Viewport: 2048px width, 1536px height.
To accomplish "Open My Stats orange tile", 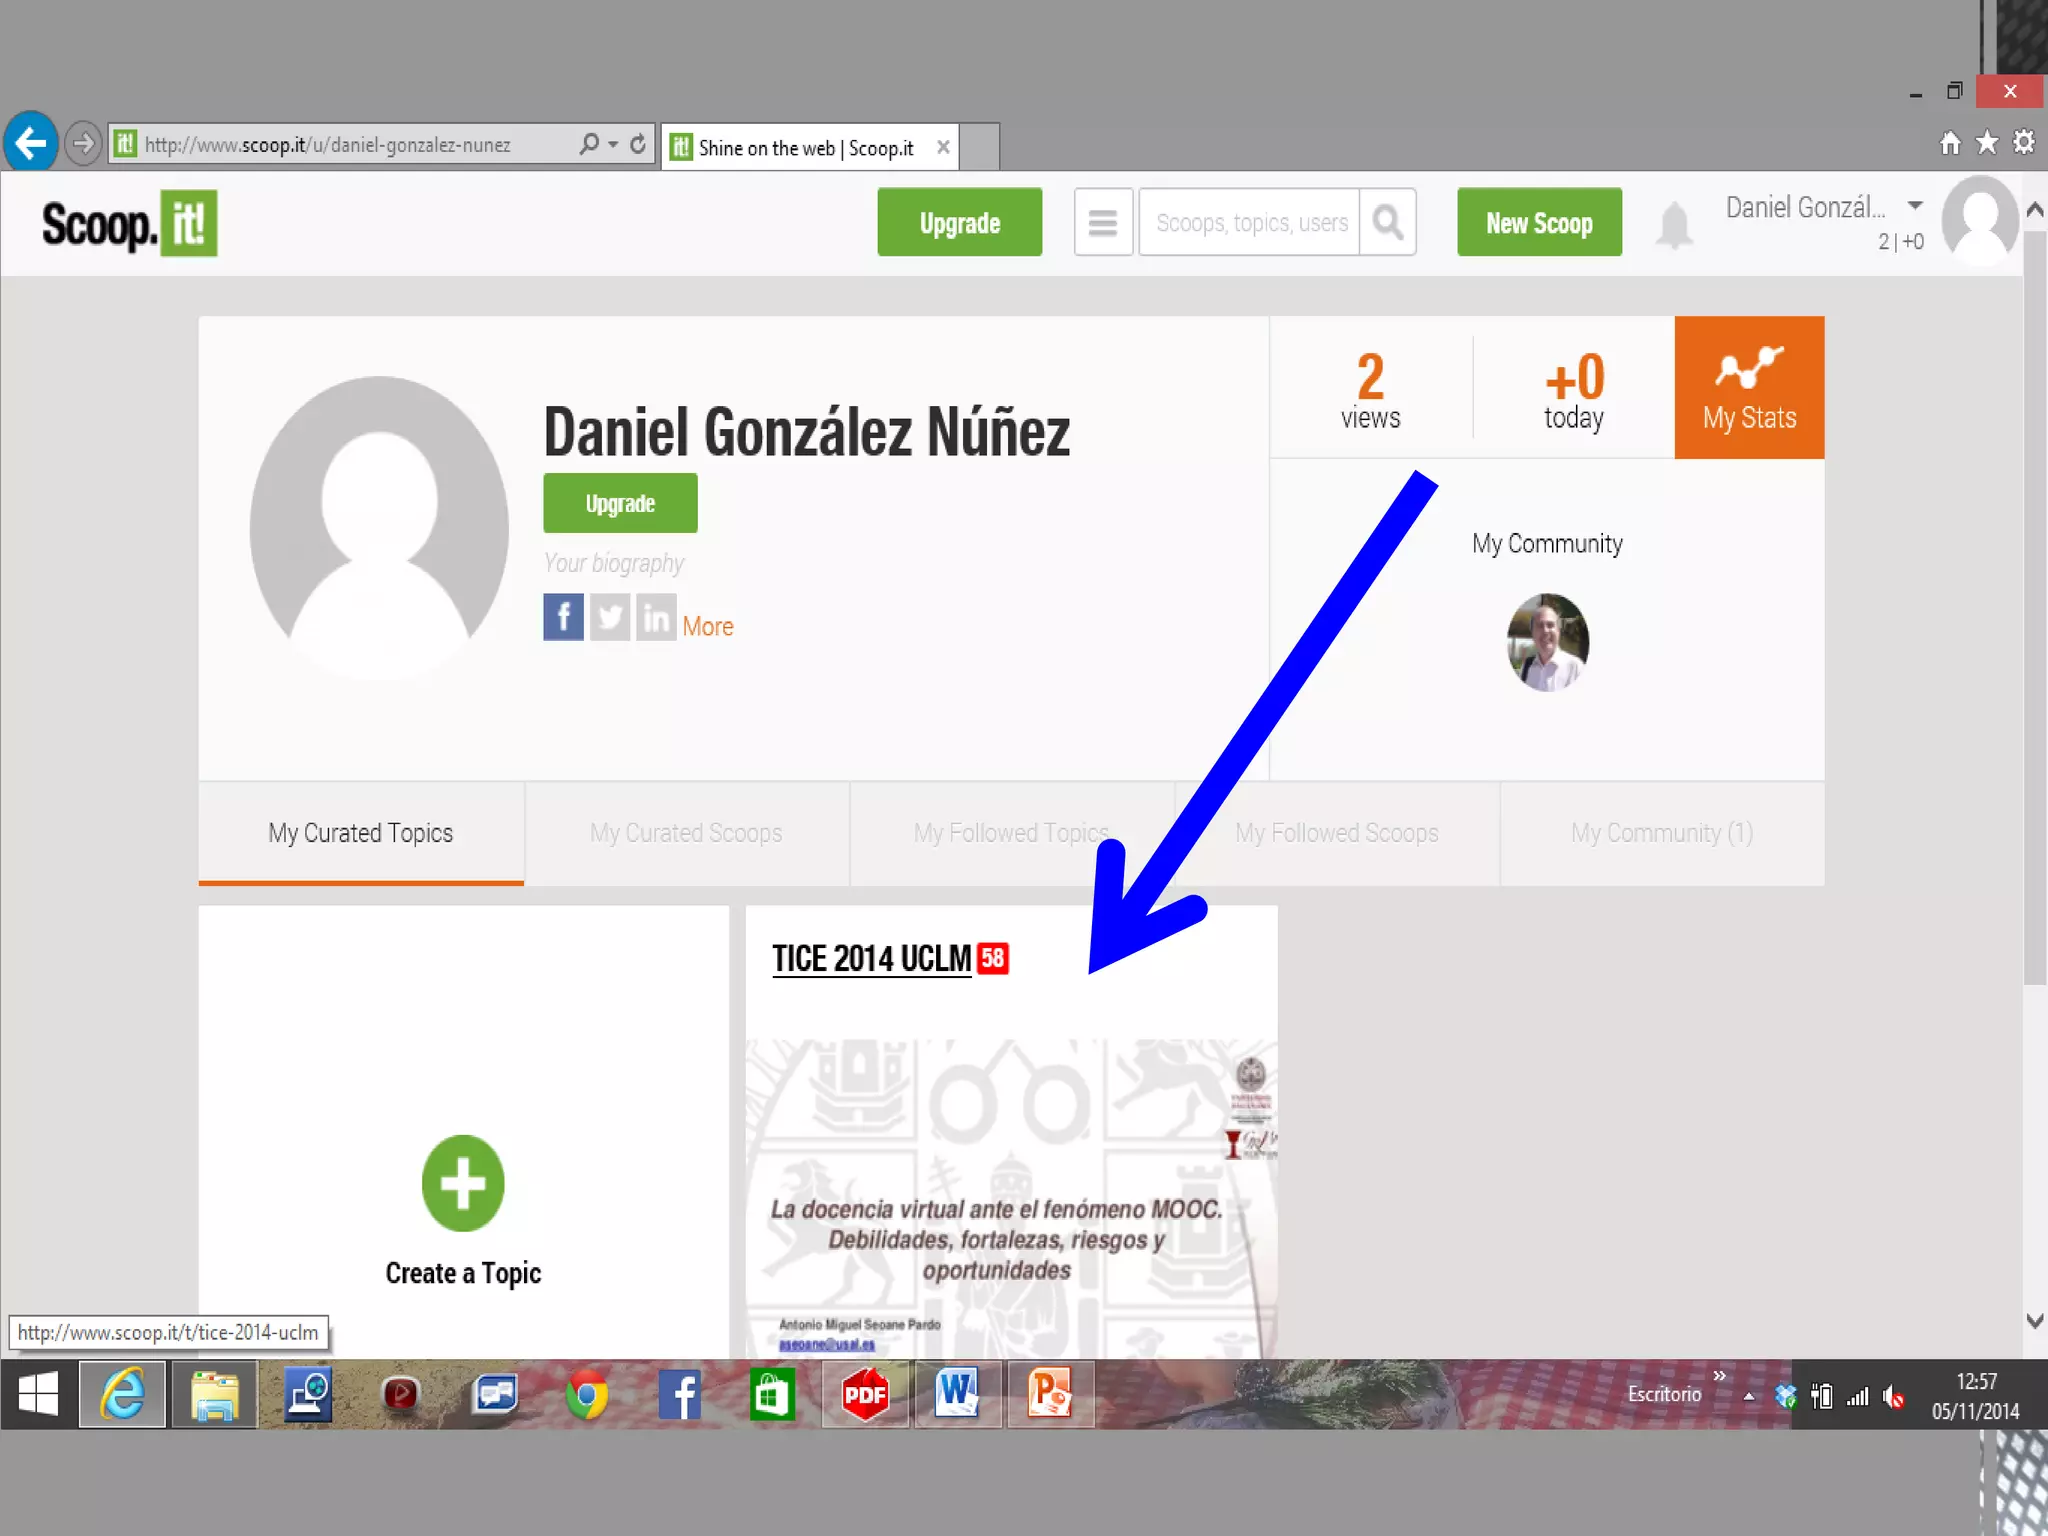I will pos(1749,388).
